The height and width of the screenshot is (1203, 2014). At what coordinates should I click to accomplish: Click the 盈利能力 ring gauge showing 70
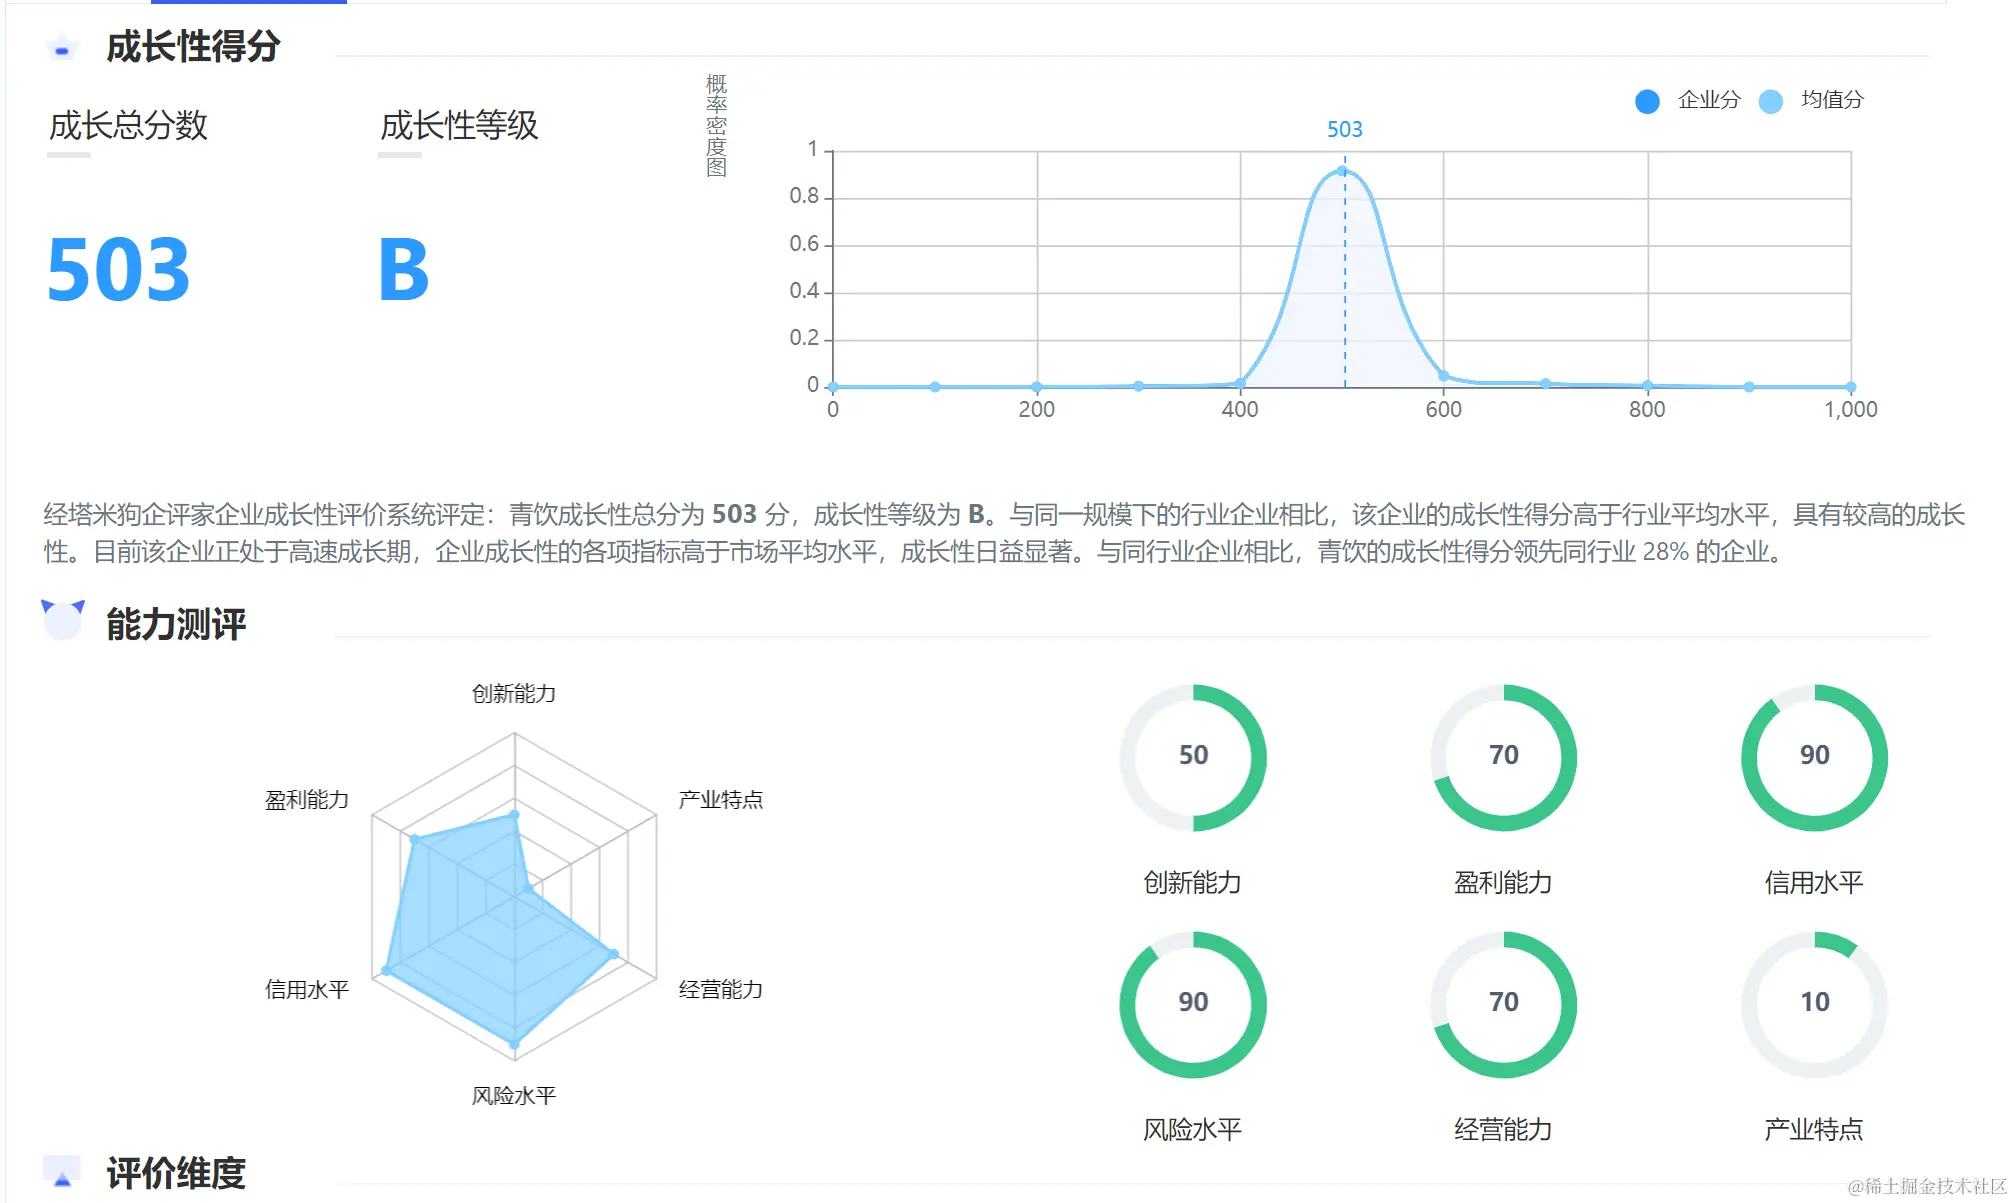(1503, 757)
